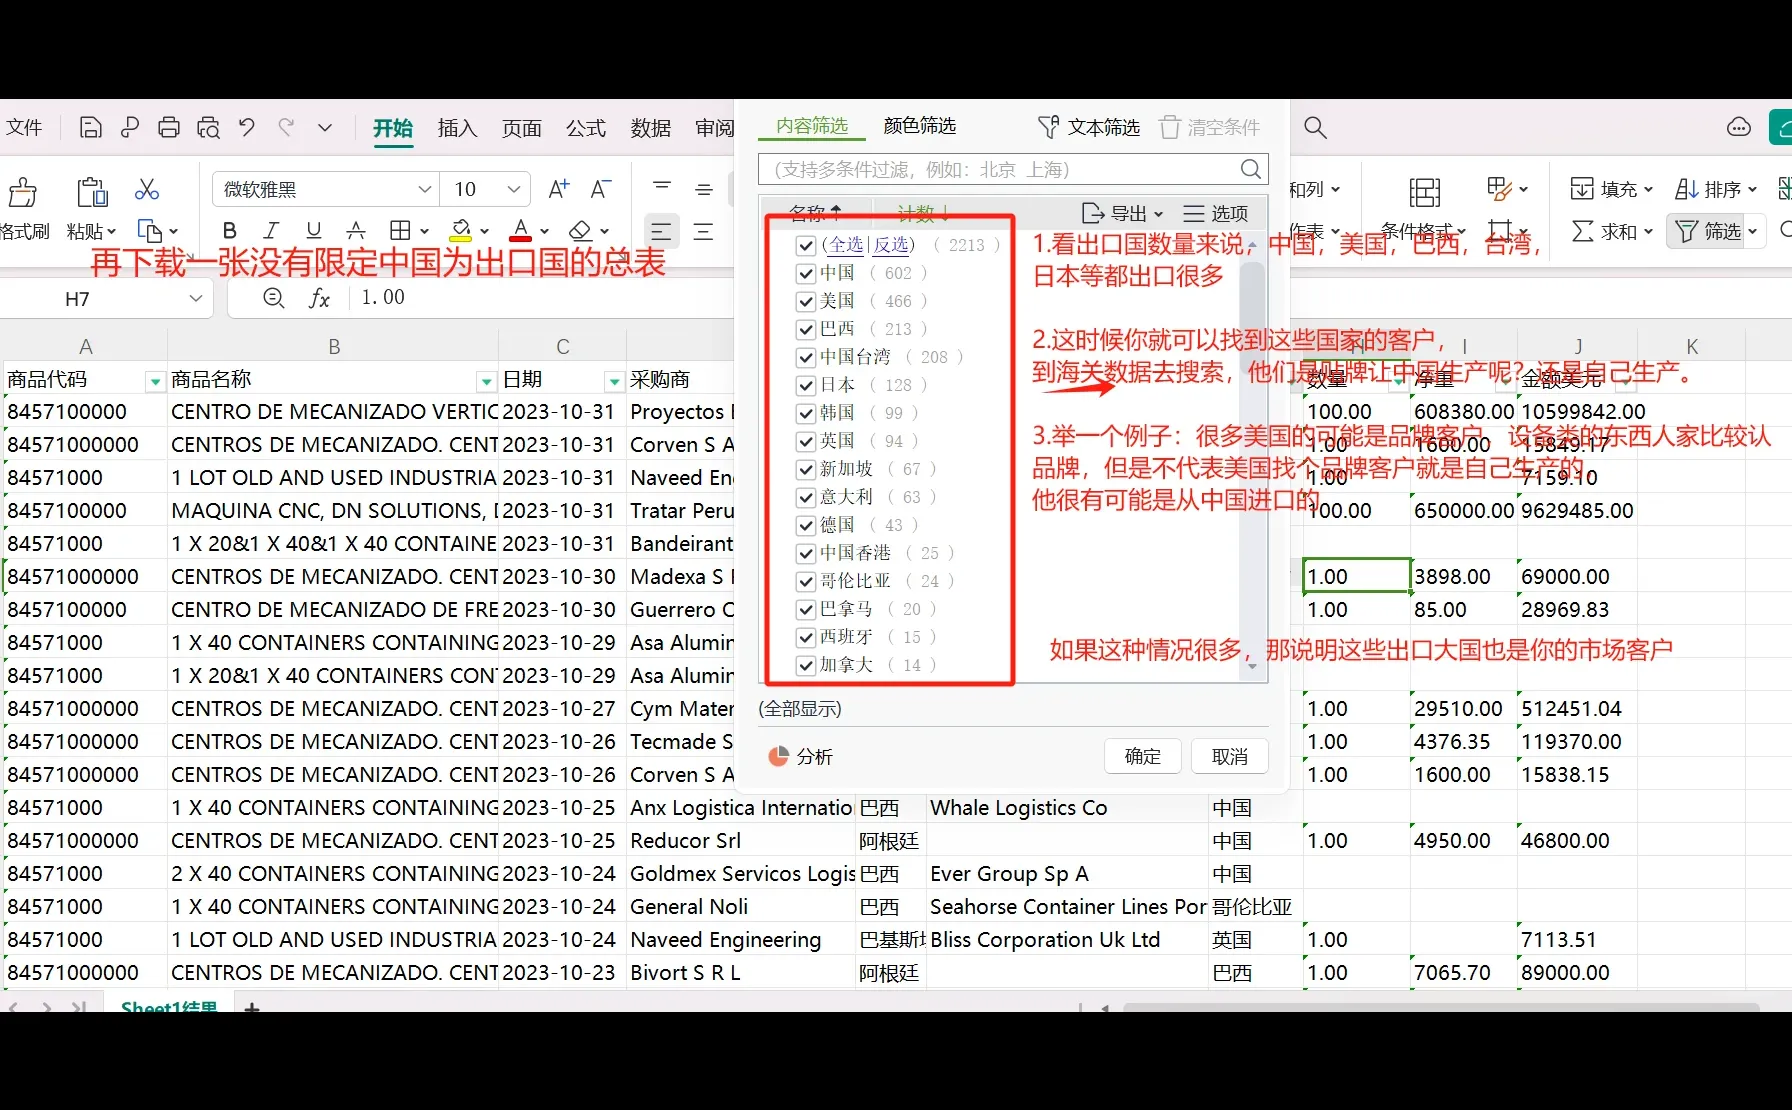1792x1110 pixels.
Task: Click the Print icon
Action: tap(168, 127)
